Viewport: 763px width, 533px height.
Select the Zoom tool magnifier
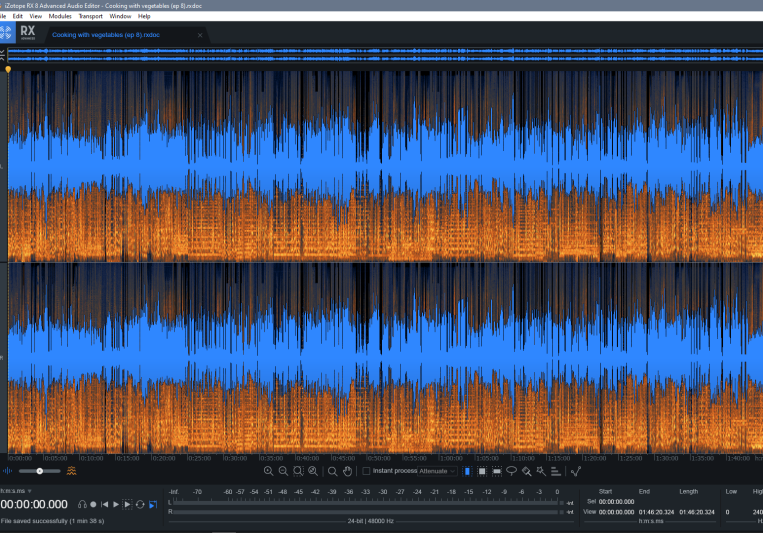(x=332, y=471)
